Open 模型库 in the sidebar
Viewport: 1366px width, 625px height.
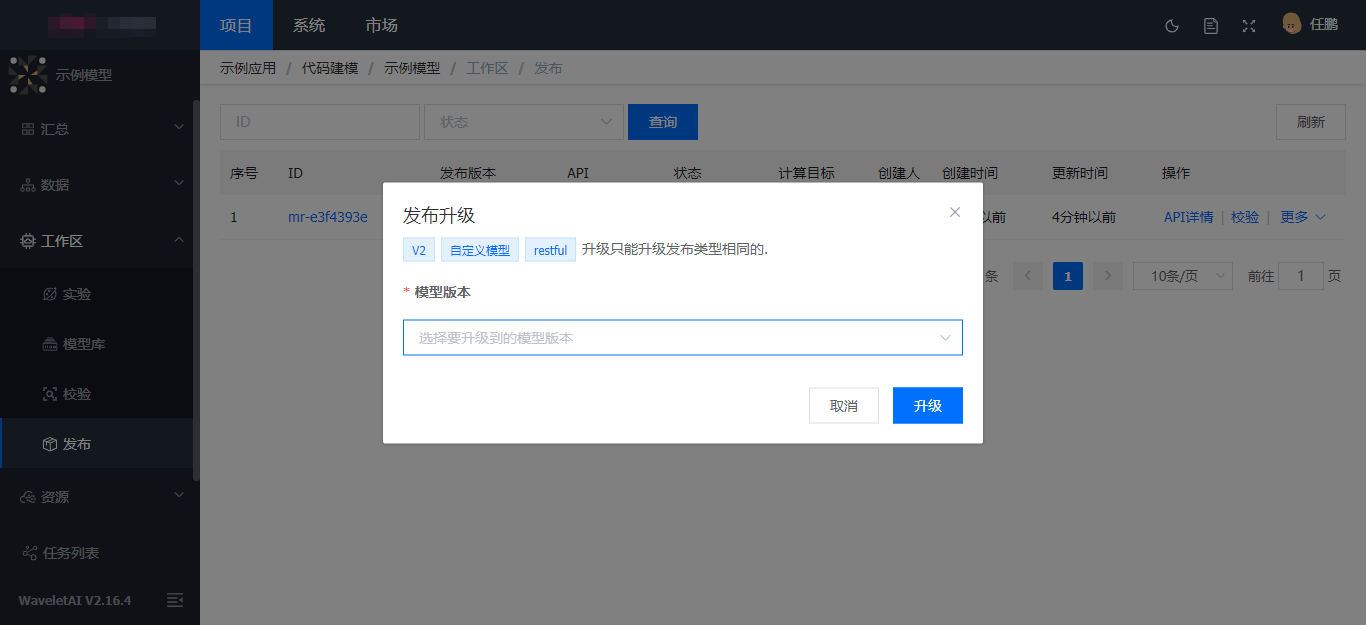point(84,344)
